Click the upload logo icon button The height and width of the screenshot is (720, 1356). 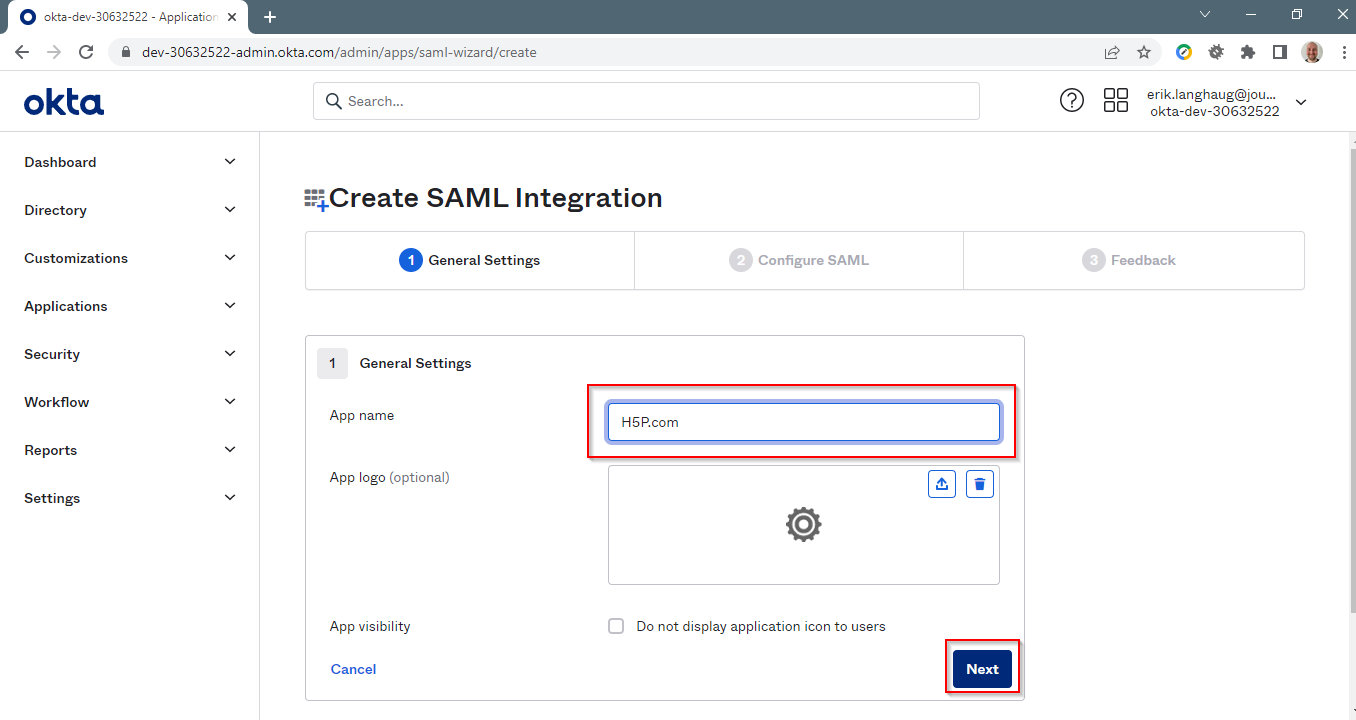pyautogui.click(x=942, y=484)
